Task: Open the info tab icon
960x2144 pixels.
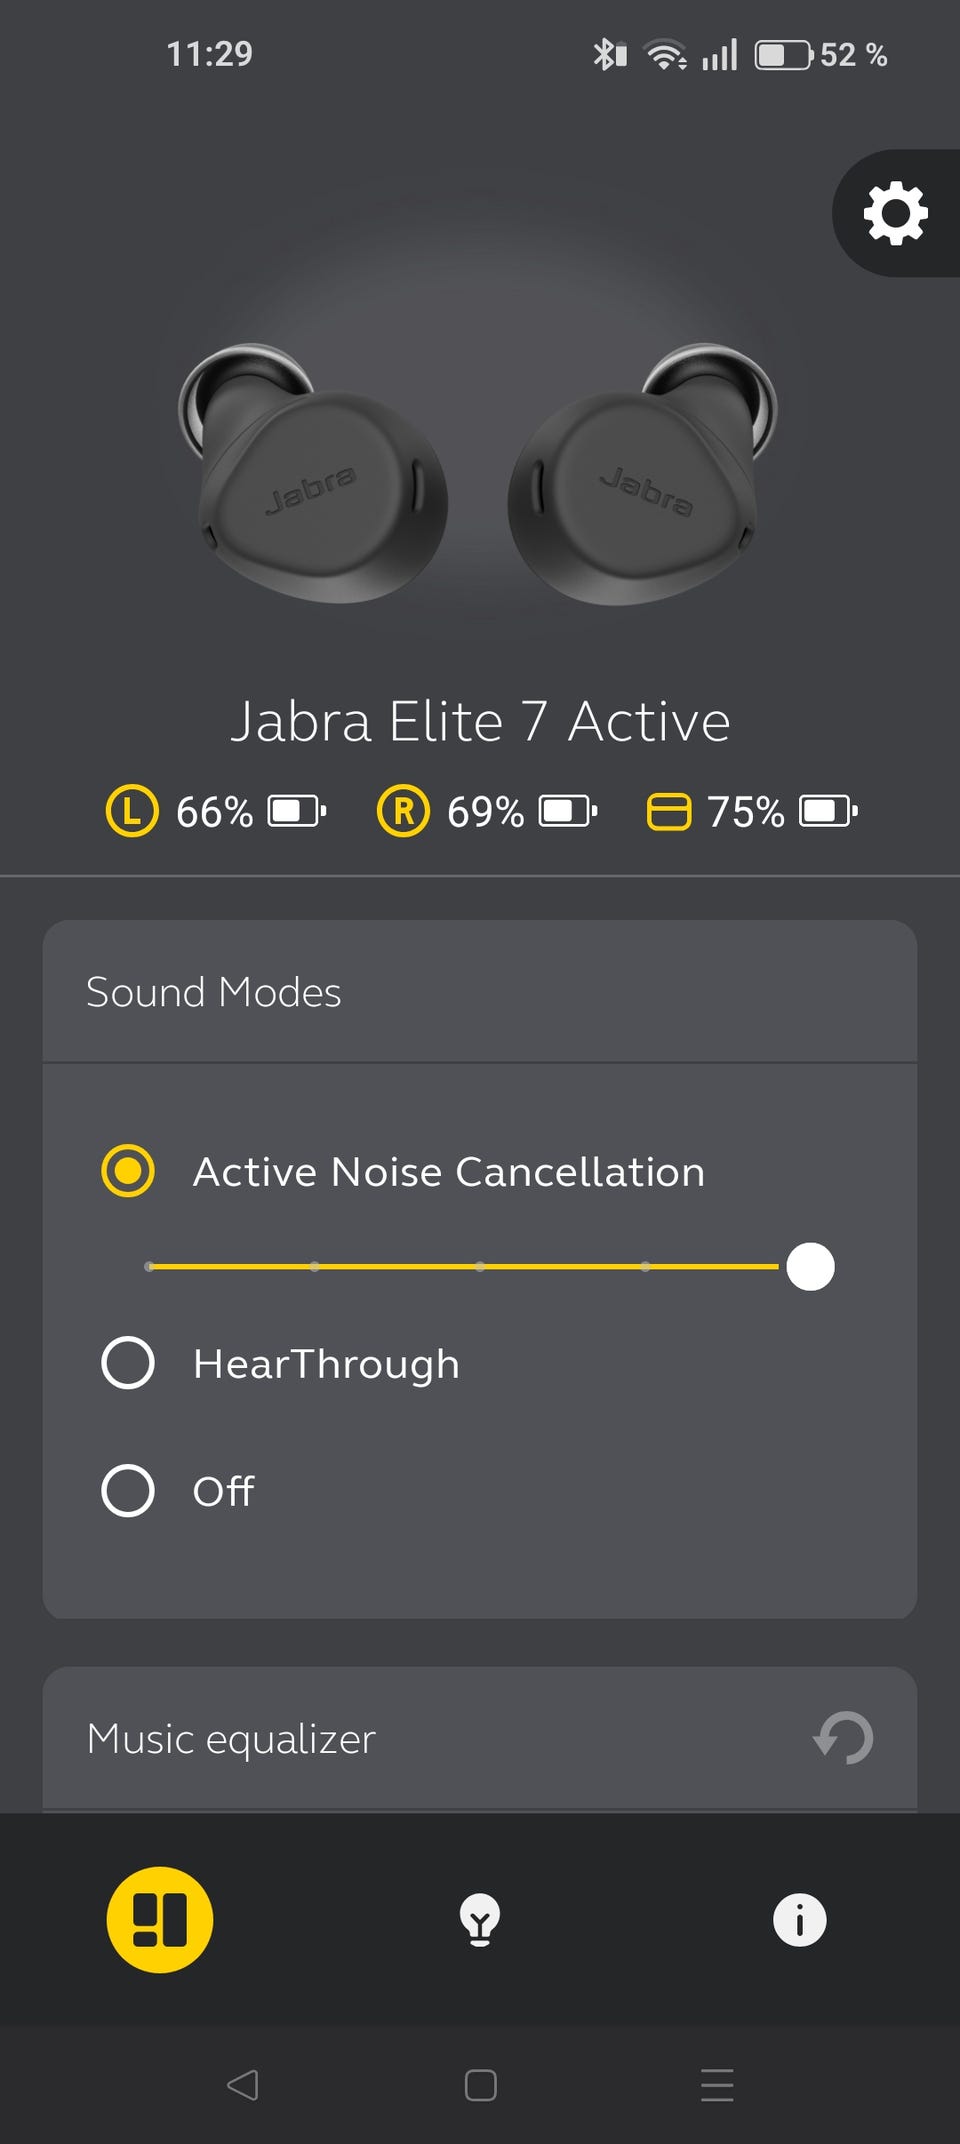Action: (x=799, y=1920)
